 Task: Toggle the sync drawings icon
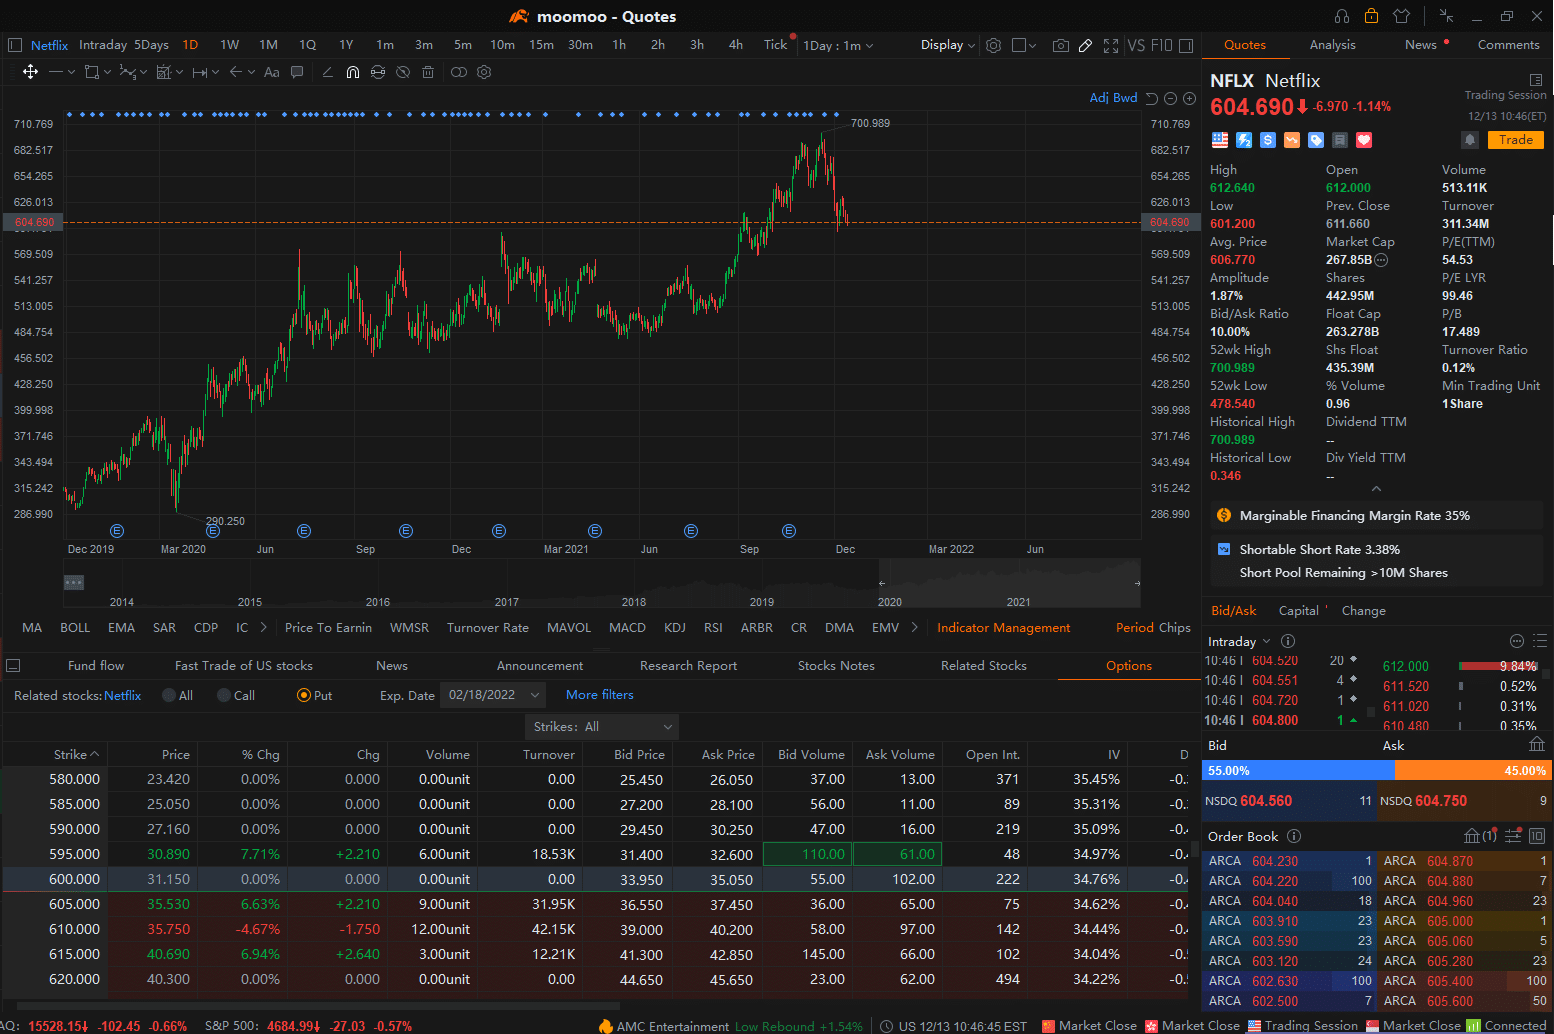(378, 72)
